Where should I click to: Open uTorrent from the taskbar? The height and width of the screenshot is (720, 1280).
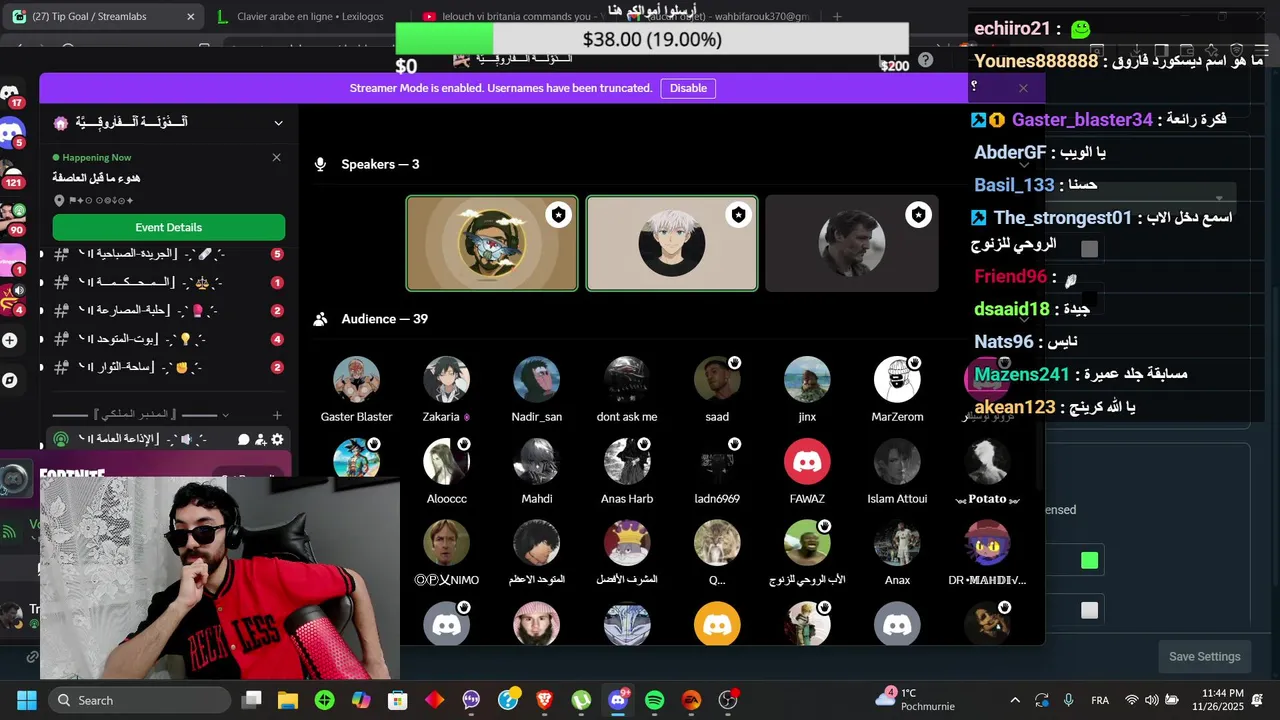[581, 700]
